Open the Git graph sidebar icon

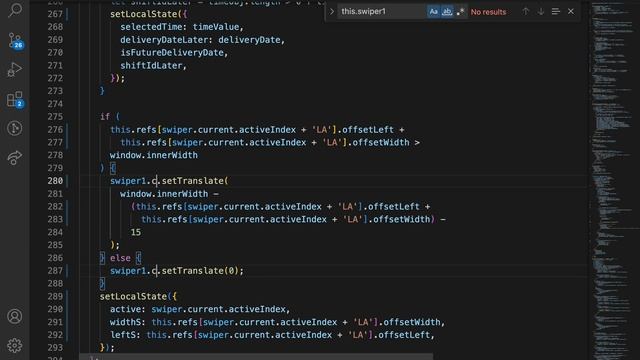[x=15, y=128]
